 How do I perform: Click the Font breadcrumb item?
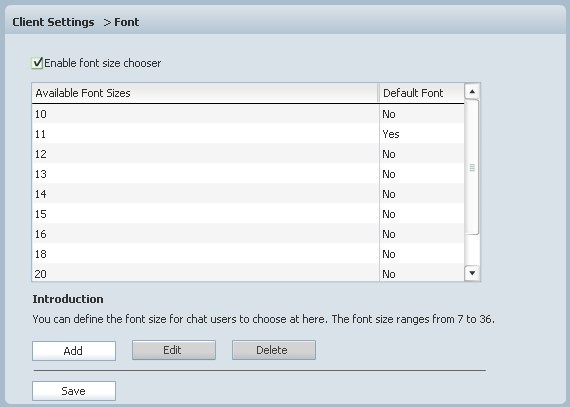tap(127, 22)
